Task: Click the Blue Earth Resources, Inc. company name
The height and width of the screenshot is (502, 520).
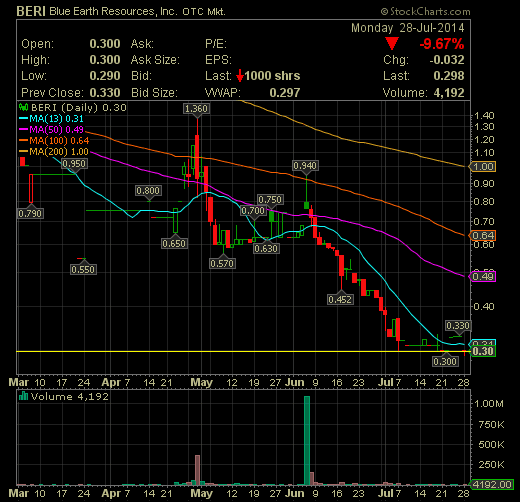Action: click(x=113, y=11)
